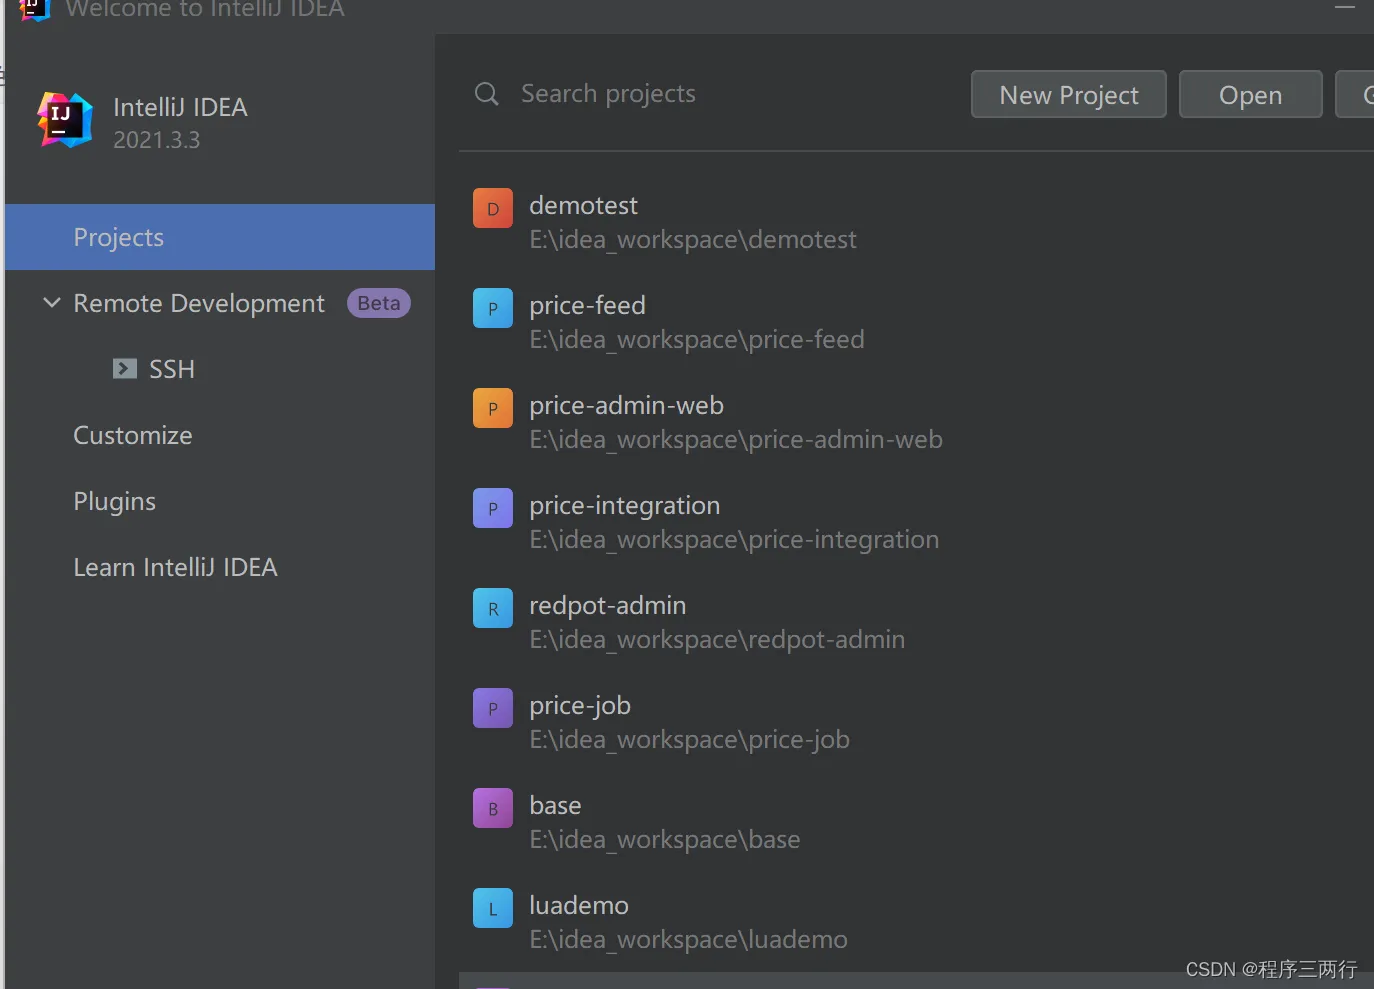Click path E:\idea_workspace\luademo
This screenshot has height=989, width=1374.
tap(688, 940)
